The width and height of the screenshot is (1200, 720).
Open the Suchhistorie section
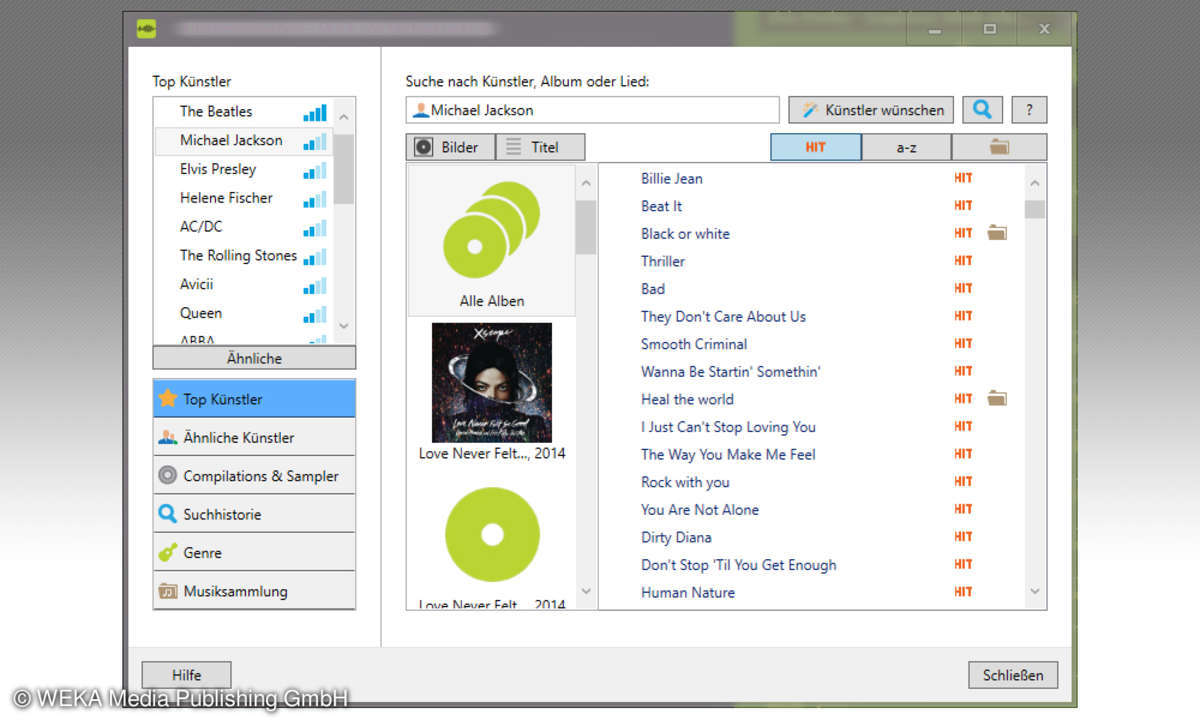point(254,514)
